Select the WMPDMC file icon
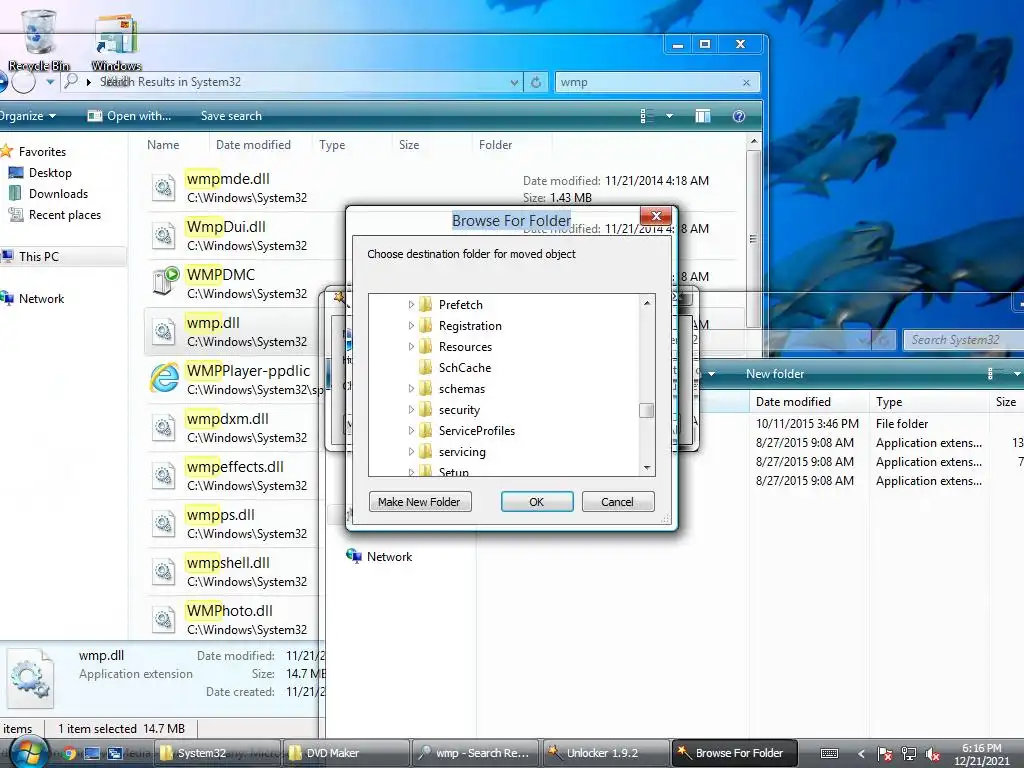This screenshot has height=768, width=1024. [165, 282]
